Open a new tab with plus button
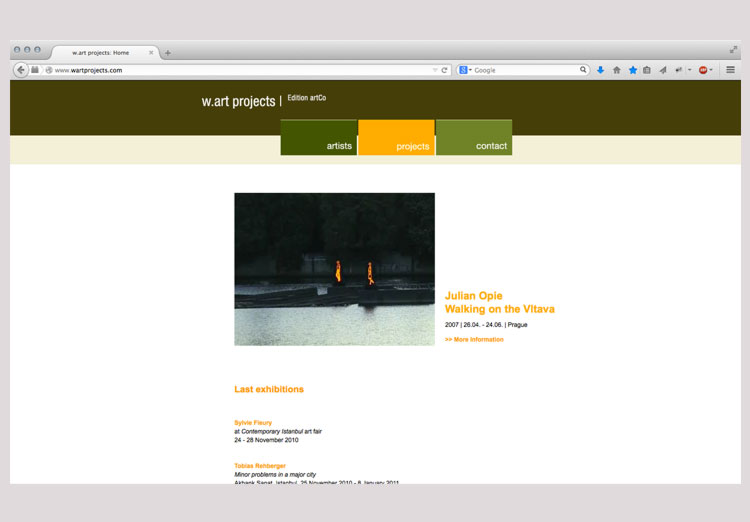 168,53
